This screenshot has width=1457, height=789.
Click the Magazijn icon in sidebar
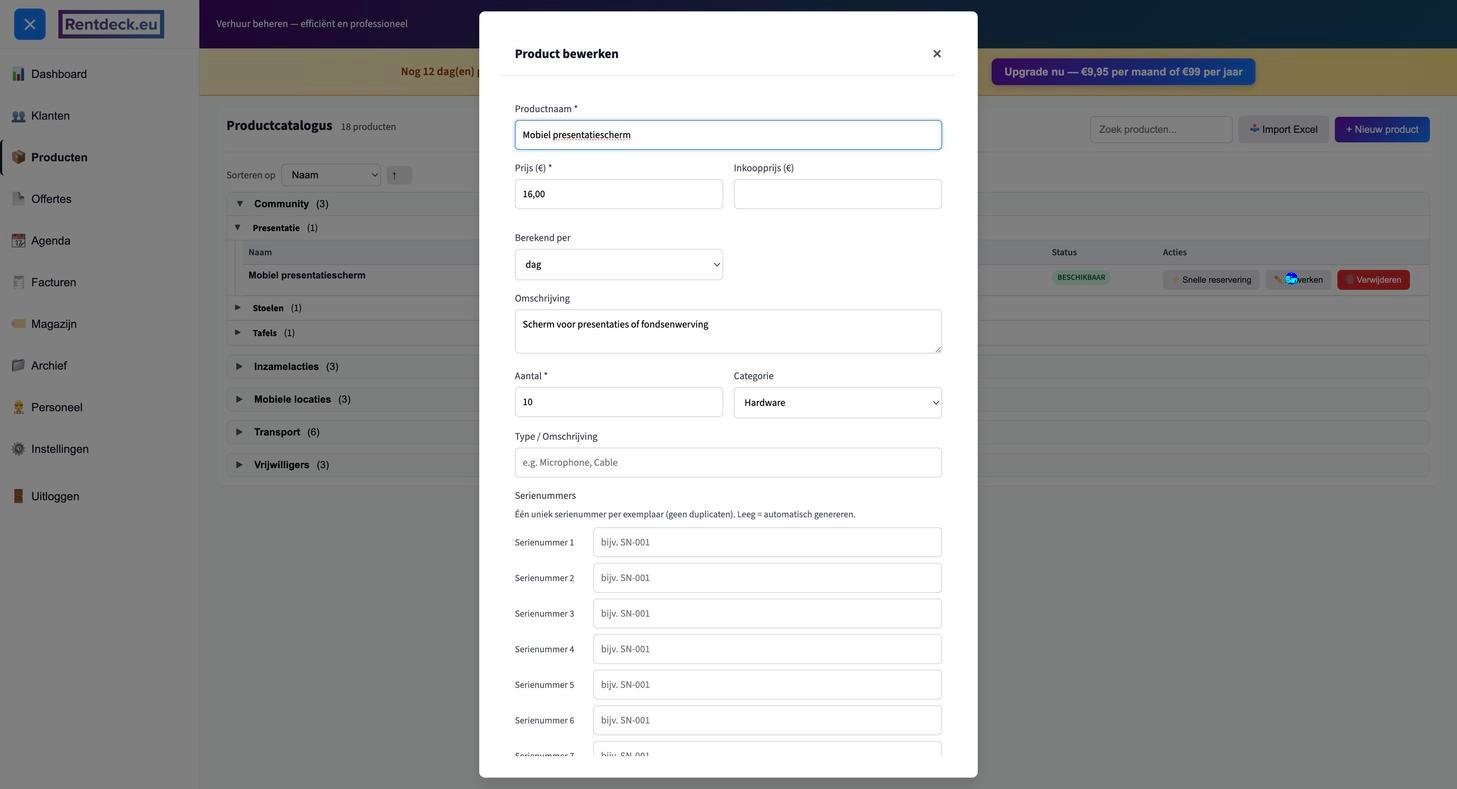[x=18, y=324]
